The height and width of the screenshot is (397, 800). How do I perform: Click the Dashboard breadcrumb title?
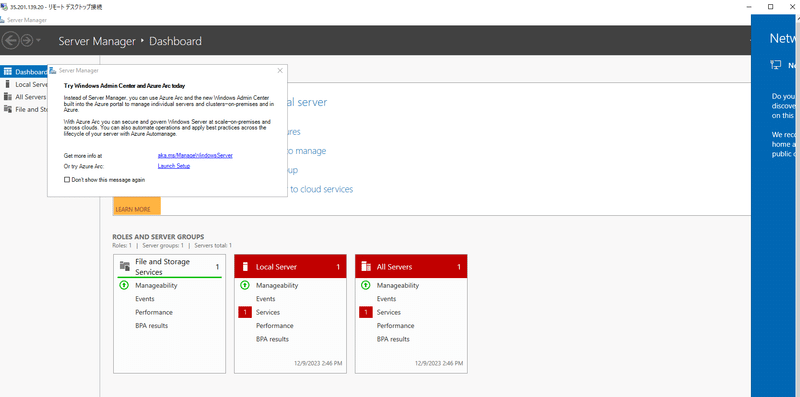click(x=175, y=41)
